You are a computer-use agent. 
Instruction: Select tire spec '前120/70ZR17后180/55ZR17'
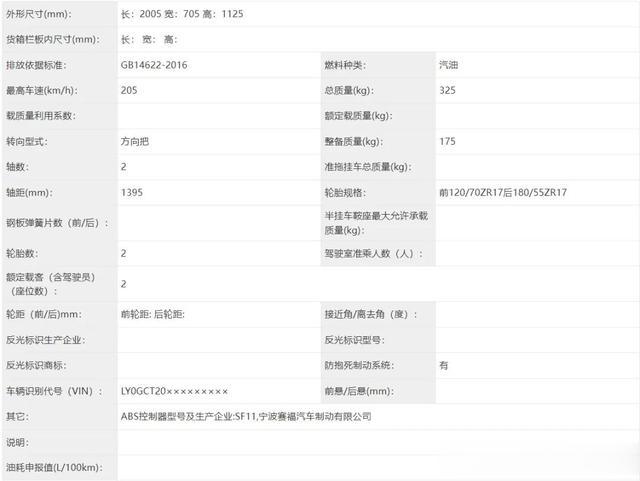point(503,193)
